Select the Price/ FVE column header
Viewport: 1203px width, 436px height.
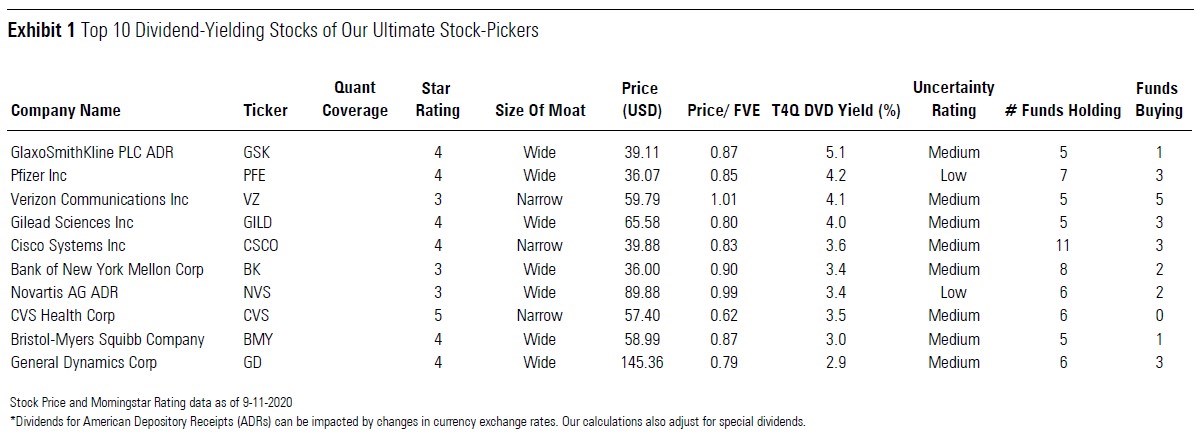pos(722,111)
